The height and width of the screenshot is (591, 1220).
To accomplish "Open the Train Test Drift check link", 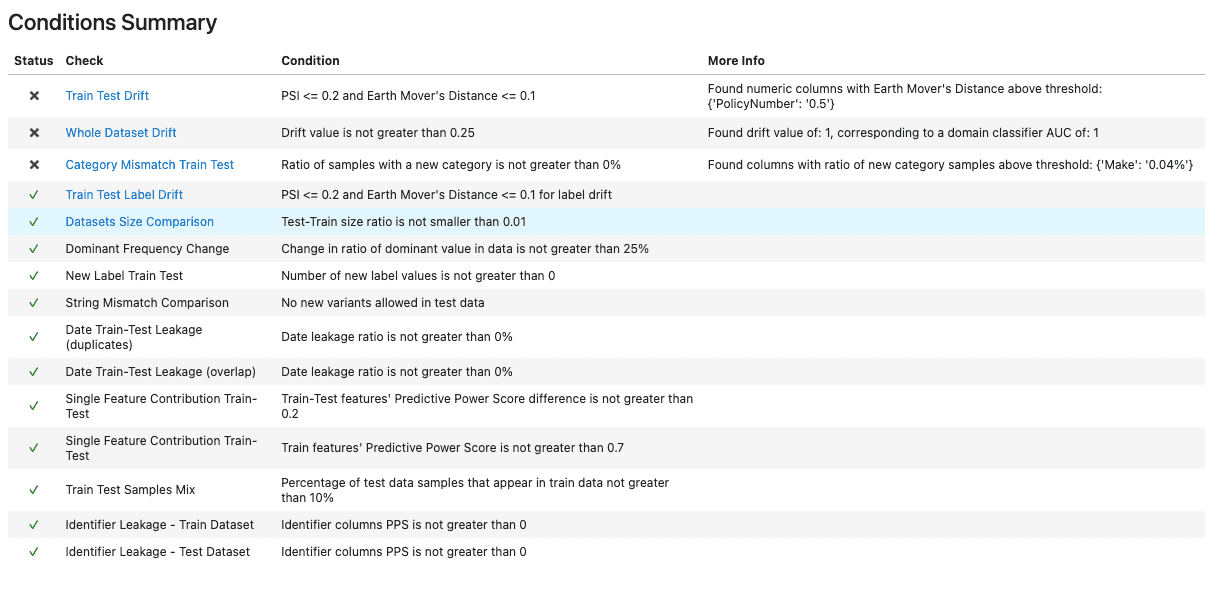I will tap(107, 96).
